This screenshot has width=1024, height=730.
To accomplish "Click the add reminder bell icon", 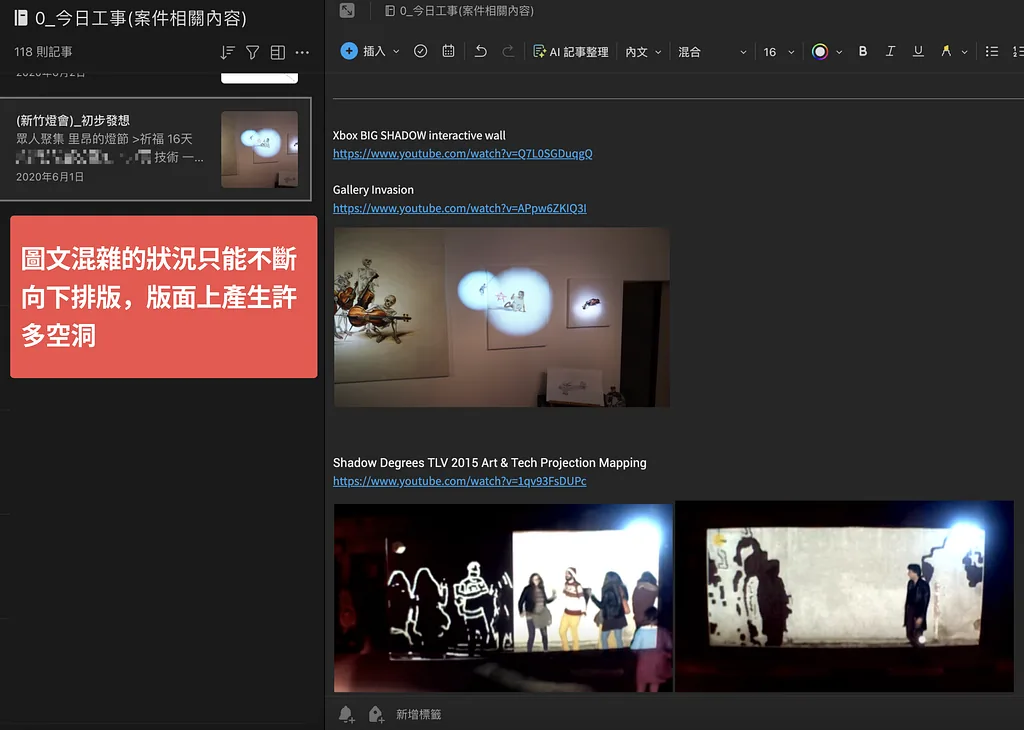I will [x=347, y=714].
